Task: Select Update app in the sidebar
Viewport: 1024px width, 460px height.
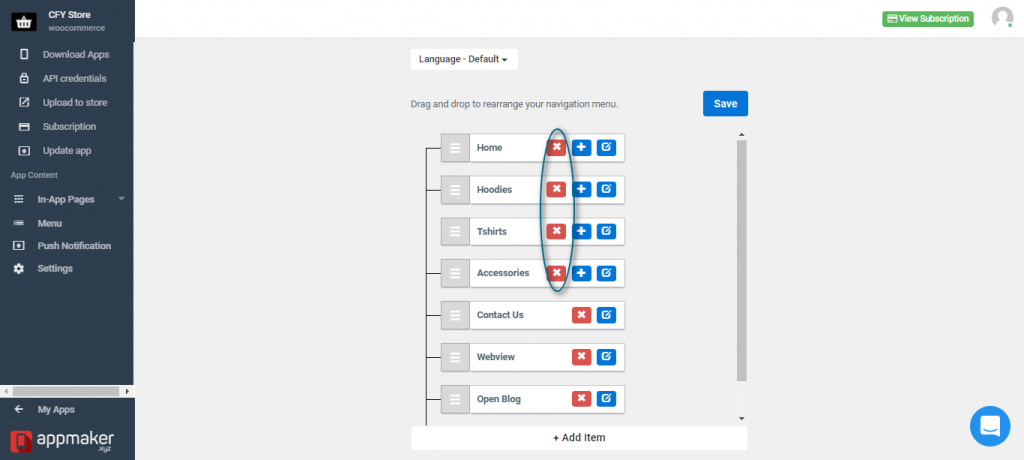Action: (x=69, y=150)
